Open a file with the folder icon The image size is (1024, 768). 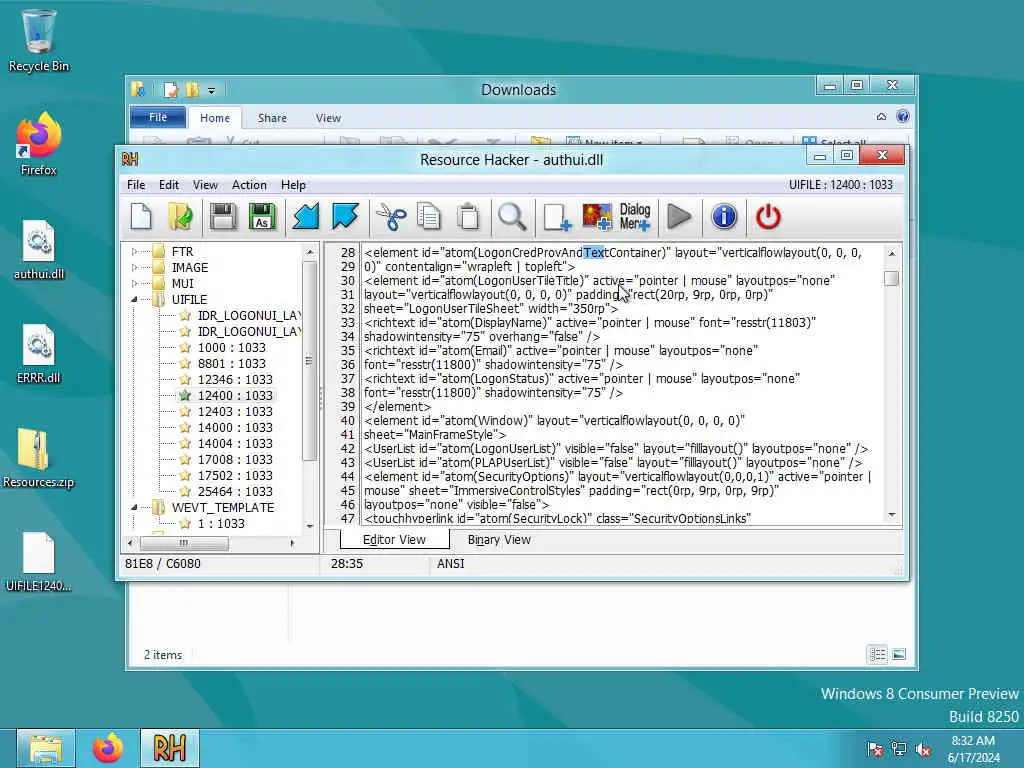[x=180, y=217]
